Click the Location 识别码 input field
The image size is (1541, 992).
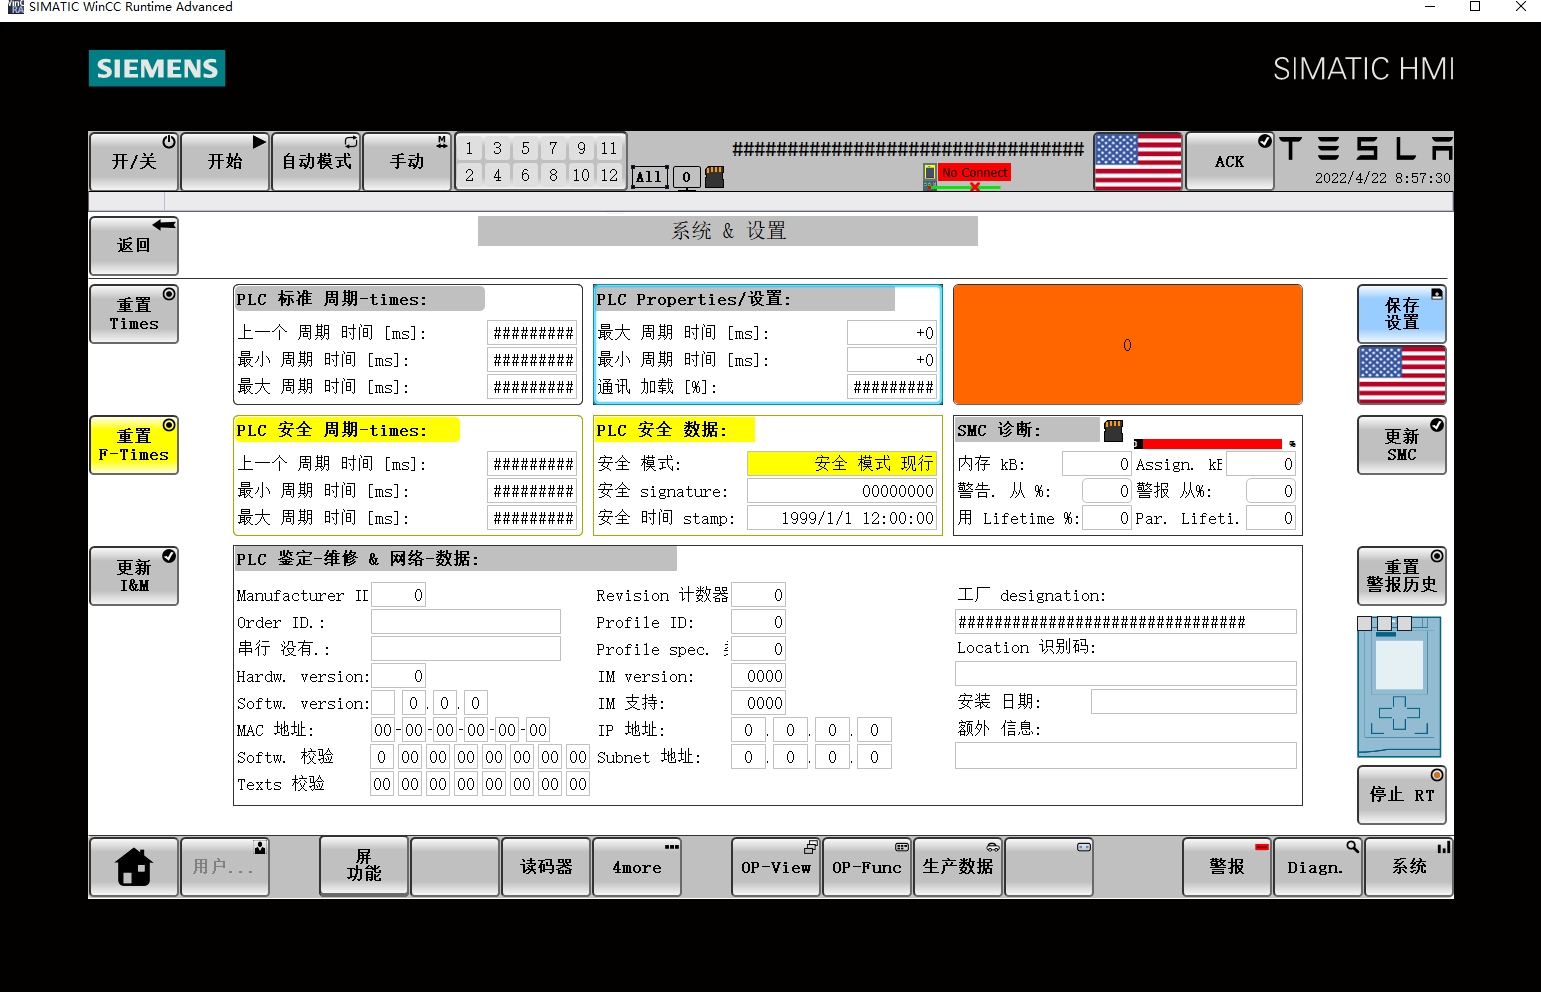point(1126,674)
